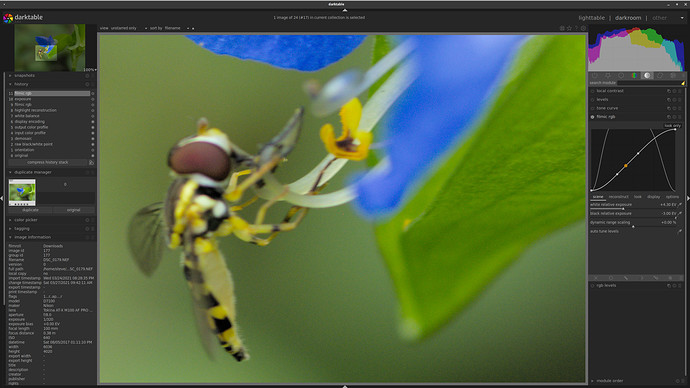Reset local contrast module parameters

[x=675, y=91]
